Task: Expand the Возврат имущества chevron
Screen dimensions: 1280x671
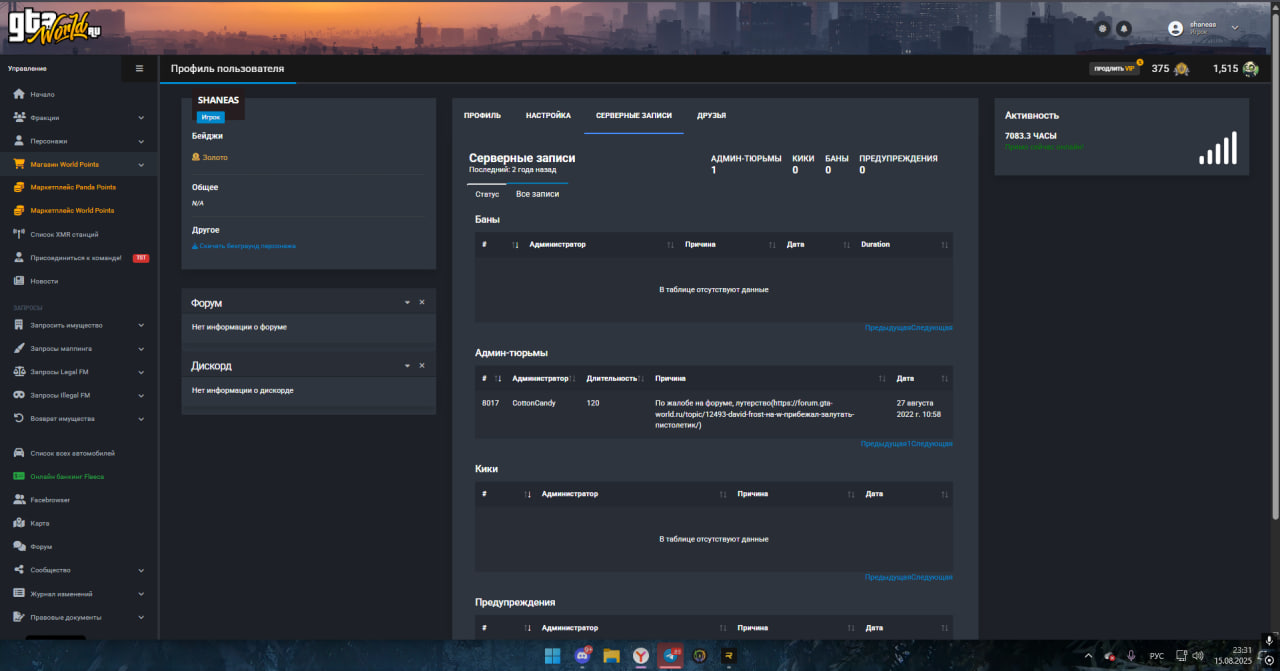Action: (141, 418)
